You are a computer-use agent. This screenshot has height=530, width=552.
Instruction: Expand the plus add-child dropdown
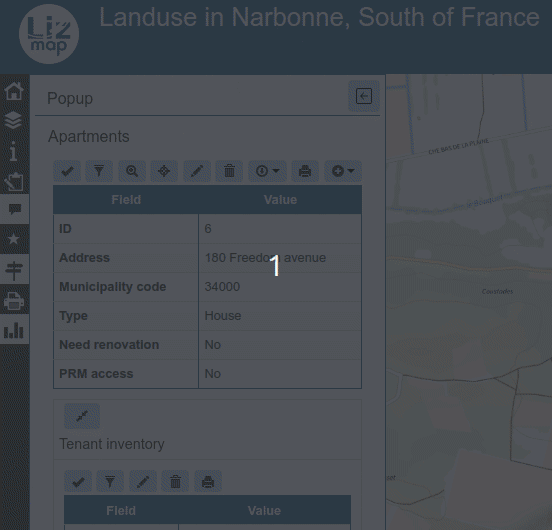click(343, 171)
